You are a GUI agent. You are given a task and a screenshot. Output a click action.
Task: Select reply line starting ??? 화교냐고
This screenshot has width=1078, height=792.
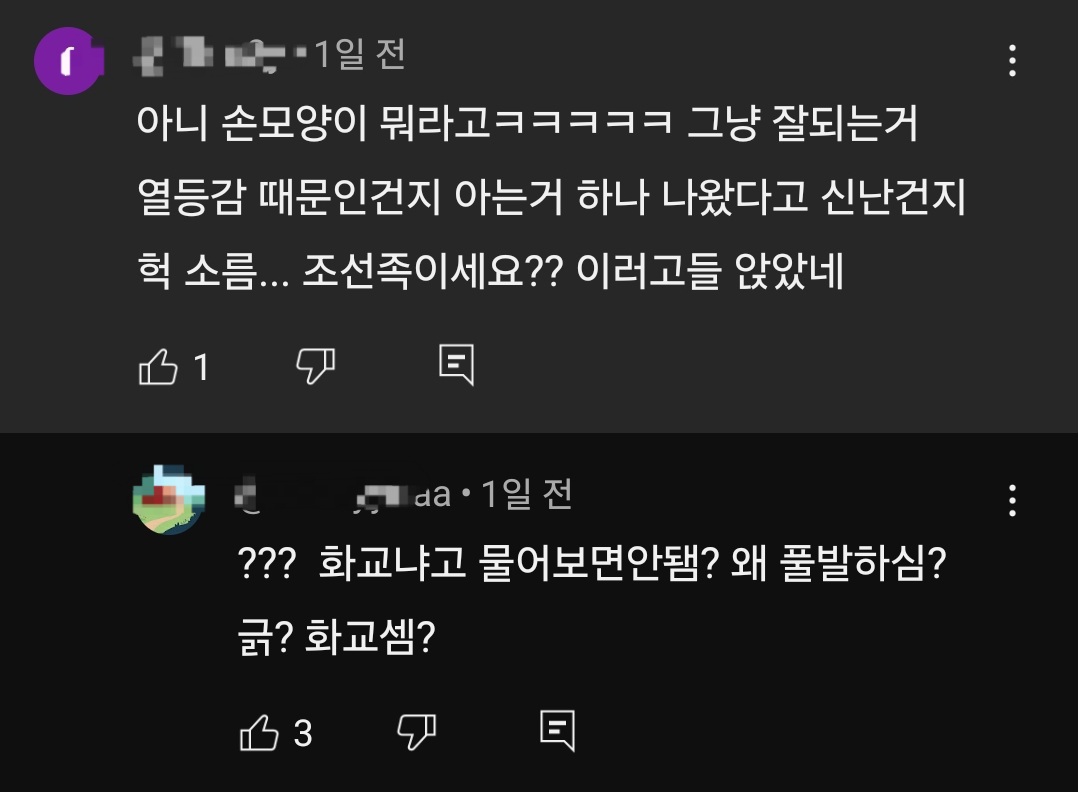(593, 568)
